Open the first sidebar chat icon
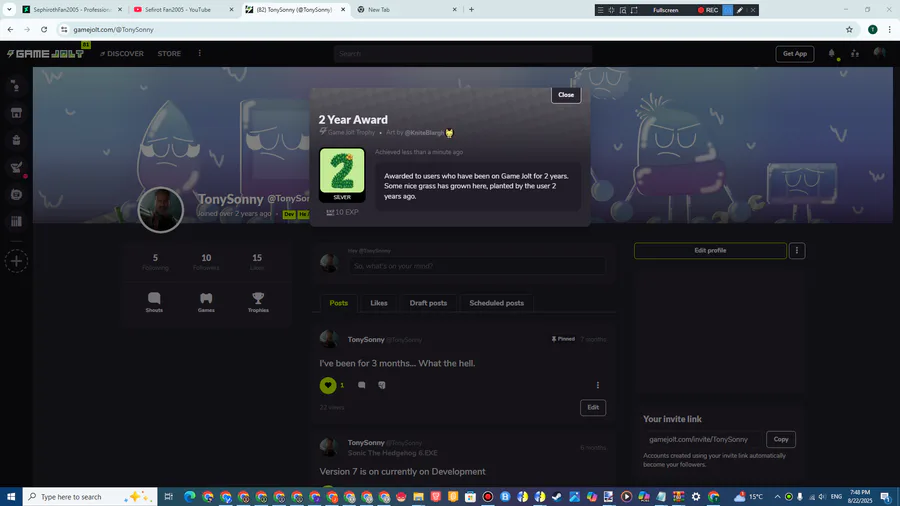The height and width of the screenshot is (506, 900). (x=16, y=86)
